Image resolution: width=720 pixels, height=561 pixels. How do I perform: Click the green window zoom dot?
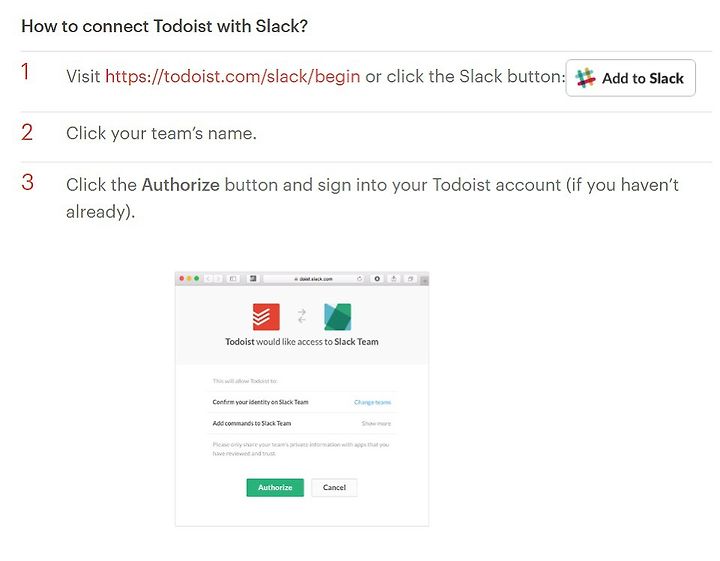tap(197, 279)
